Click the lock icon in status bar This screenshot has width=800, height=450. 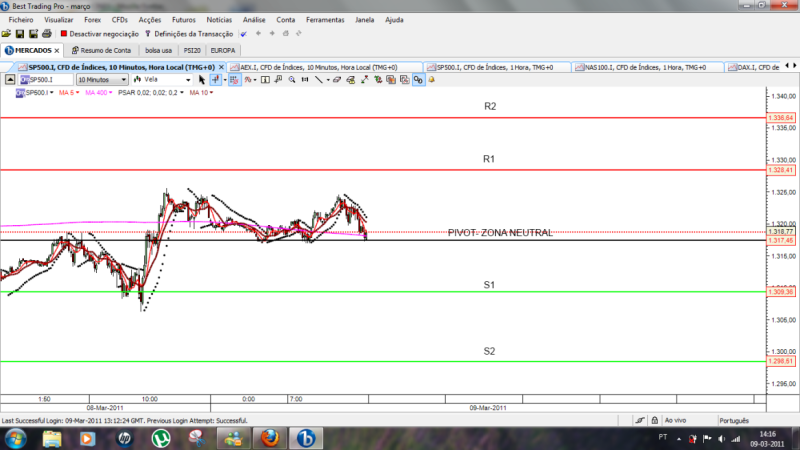click(655, 420)
